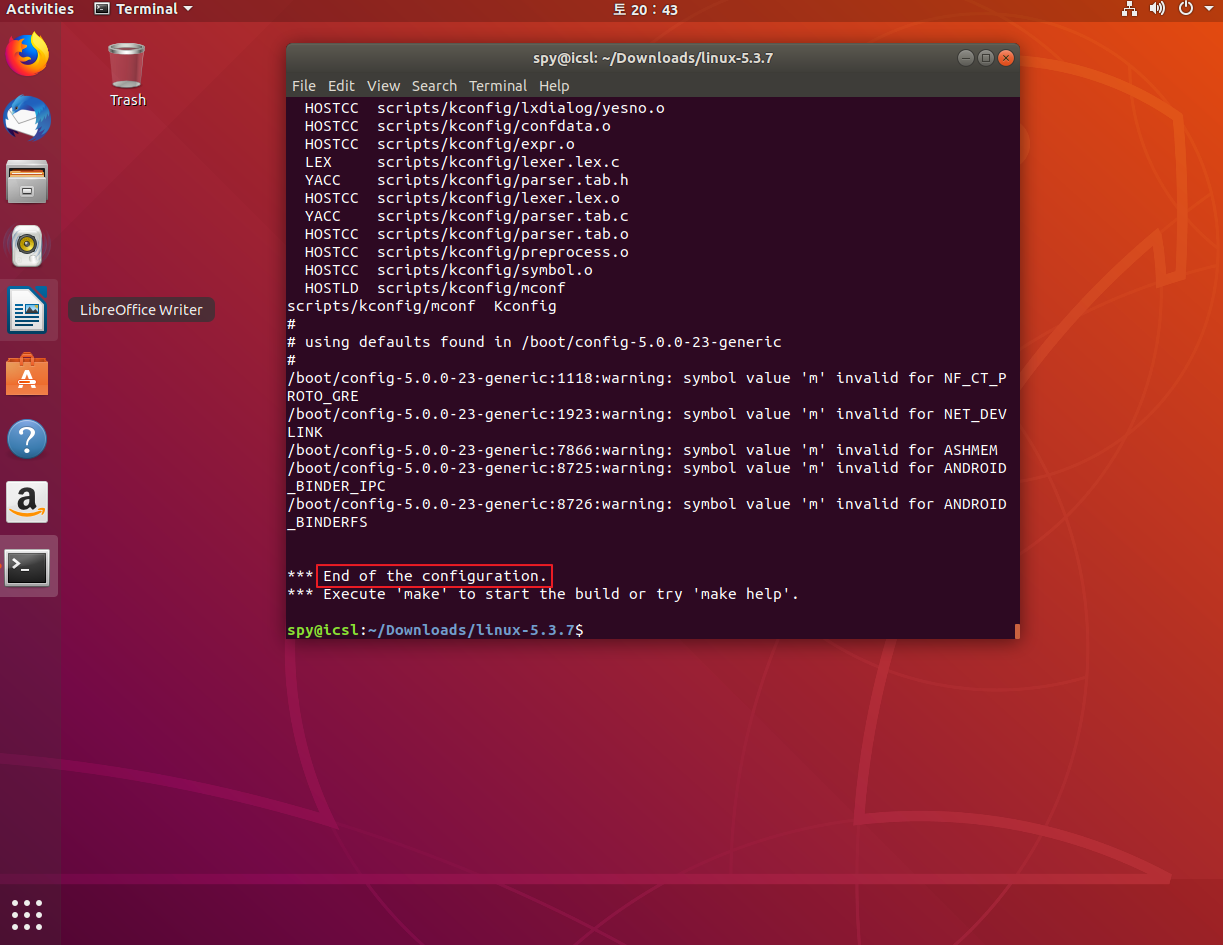This screenshot has width=1223, height=945.
Task: Open Amazon launcher in the dock
Action: point(28,502)
